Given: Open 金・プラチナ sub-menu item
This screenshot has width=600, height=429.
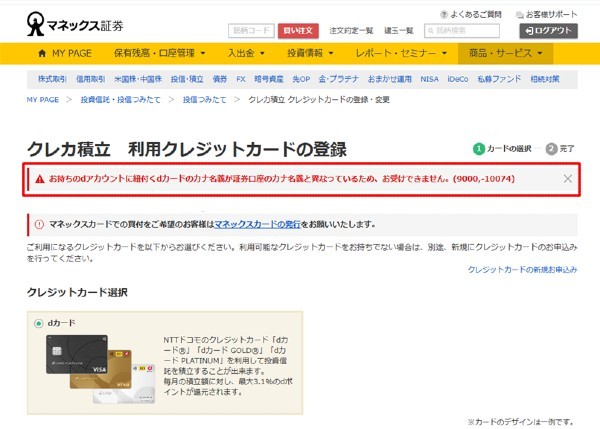Looking at the screenshot, I should click(339, 79).
